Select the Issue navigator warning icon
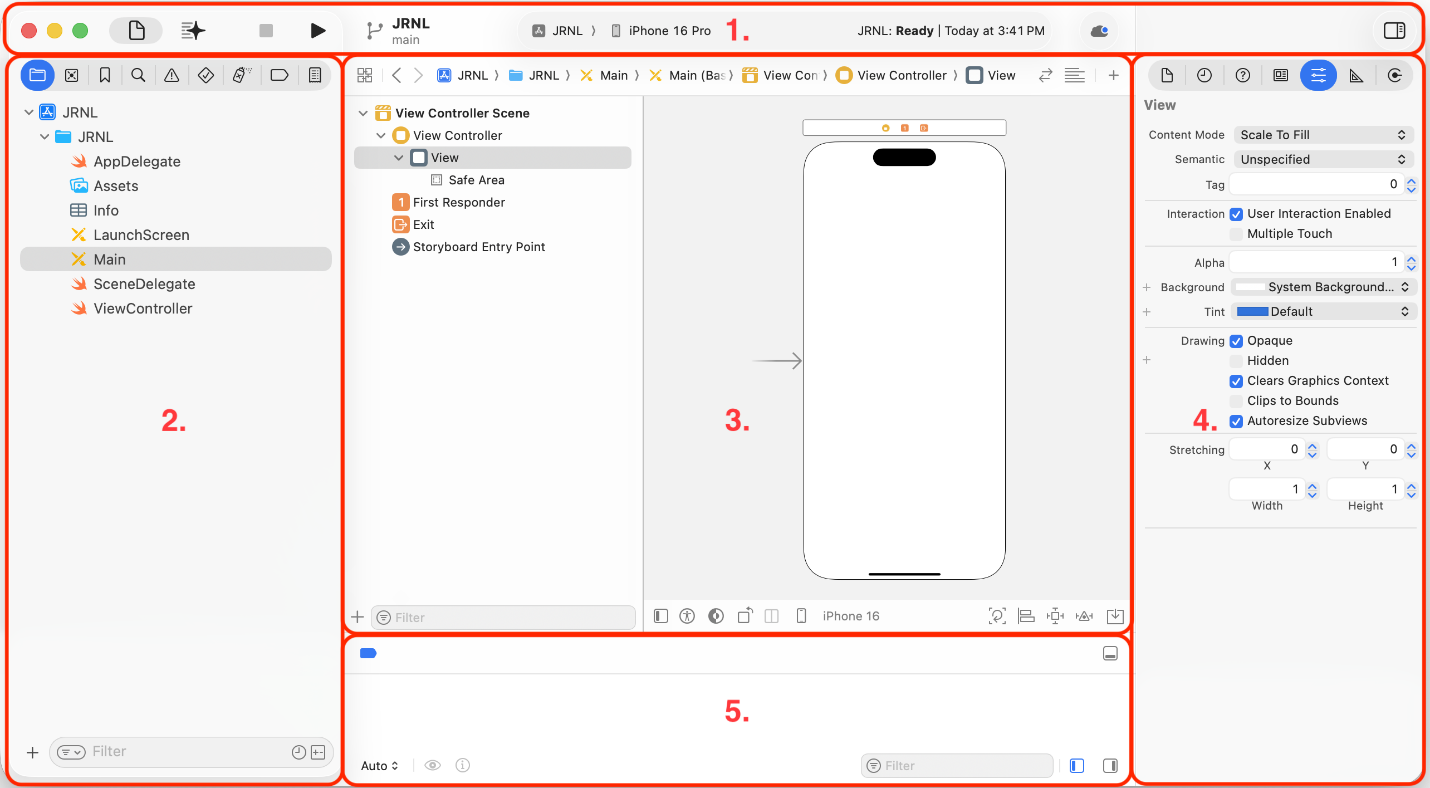1430x788 pixels. [x=172, y=74]
